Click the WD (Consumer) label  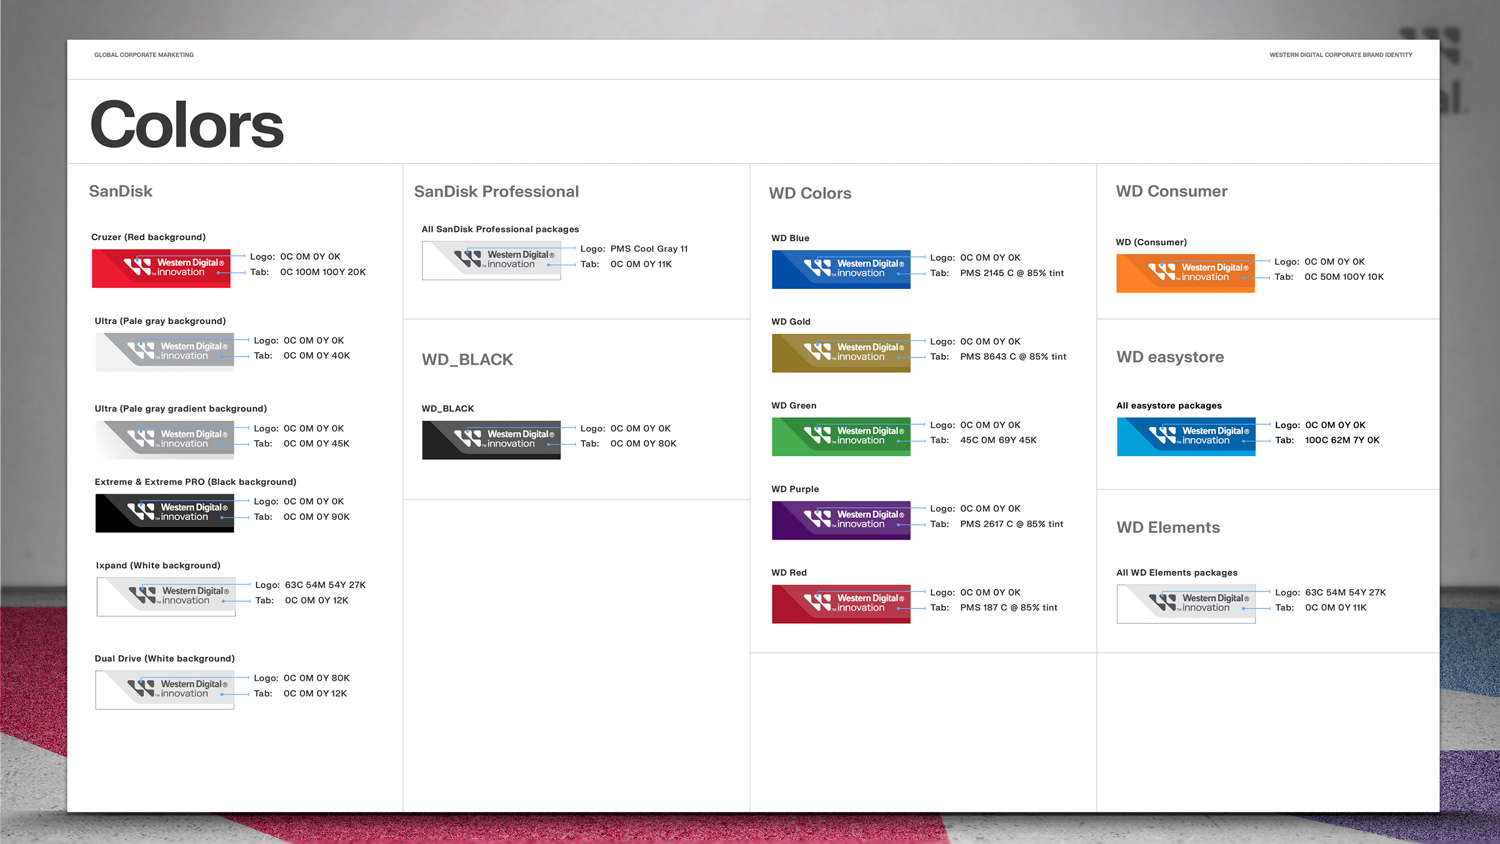[1152, 242]
